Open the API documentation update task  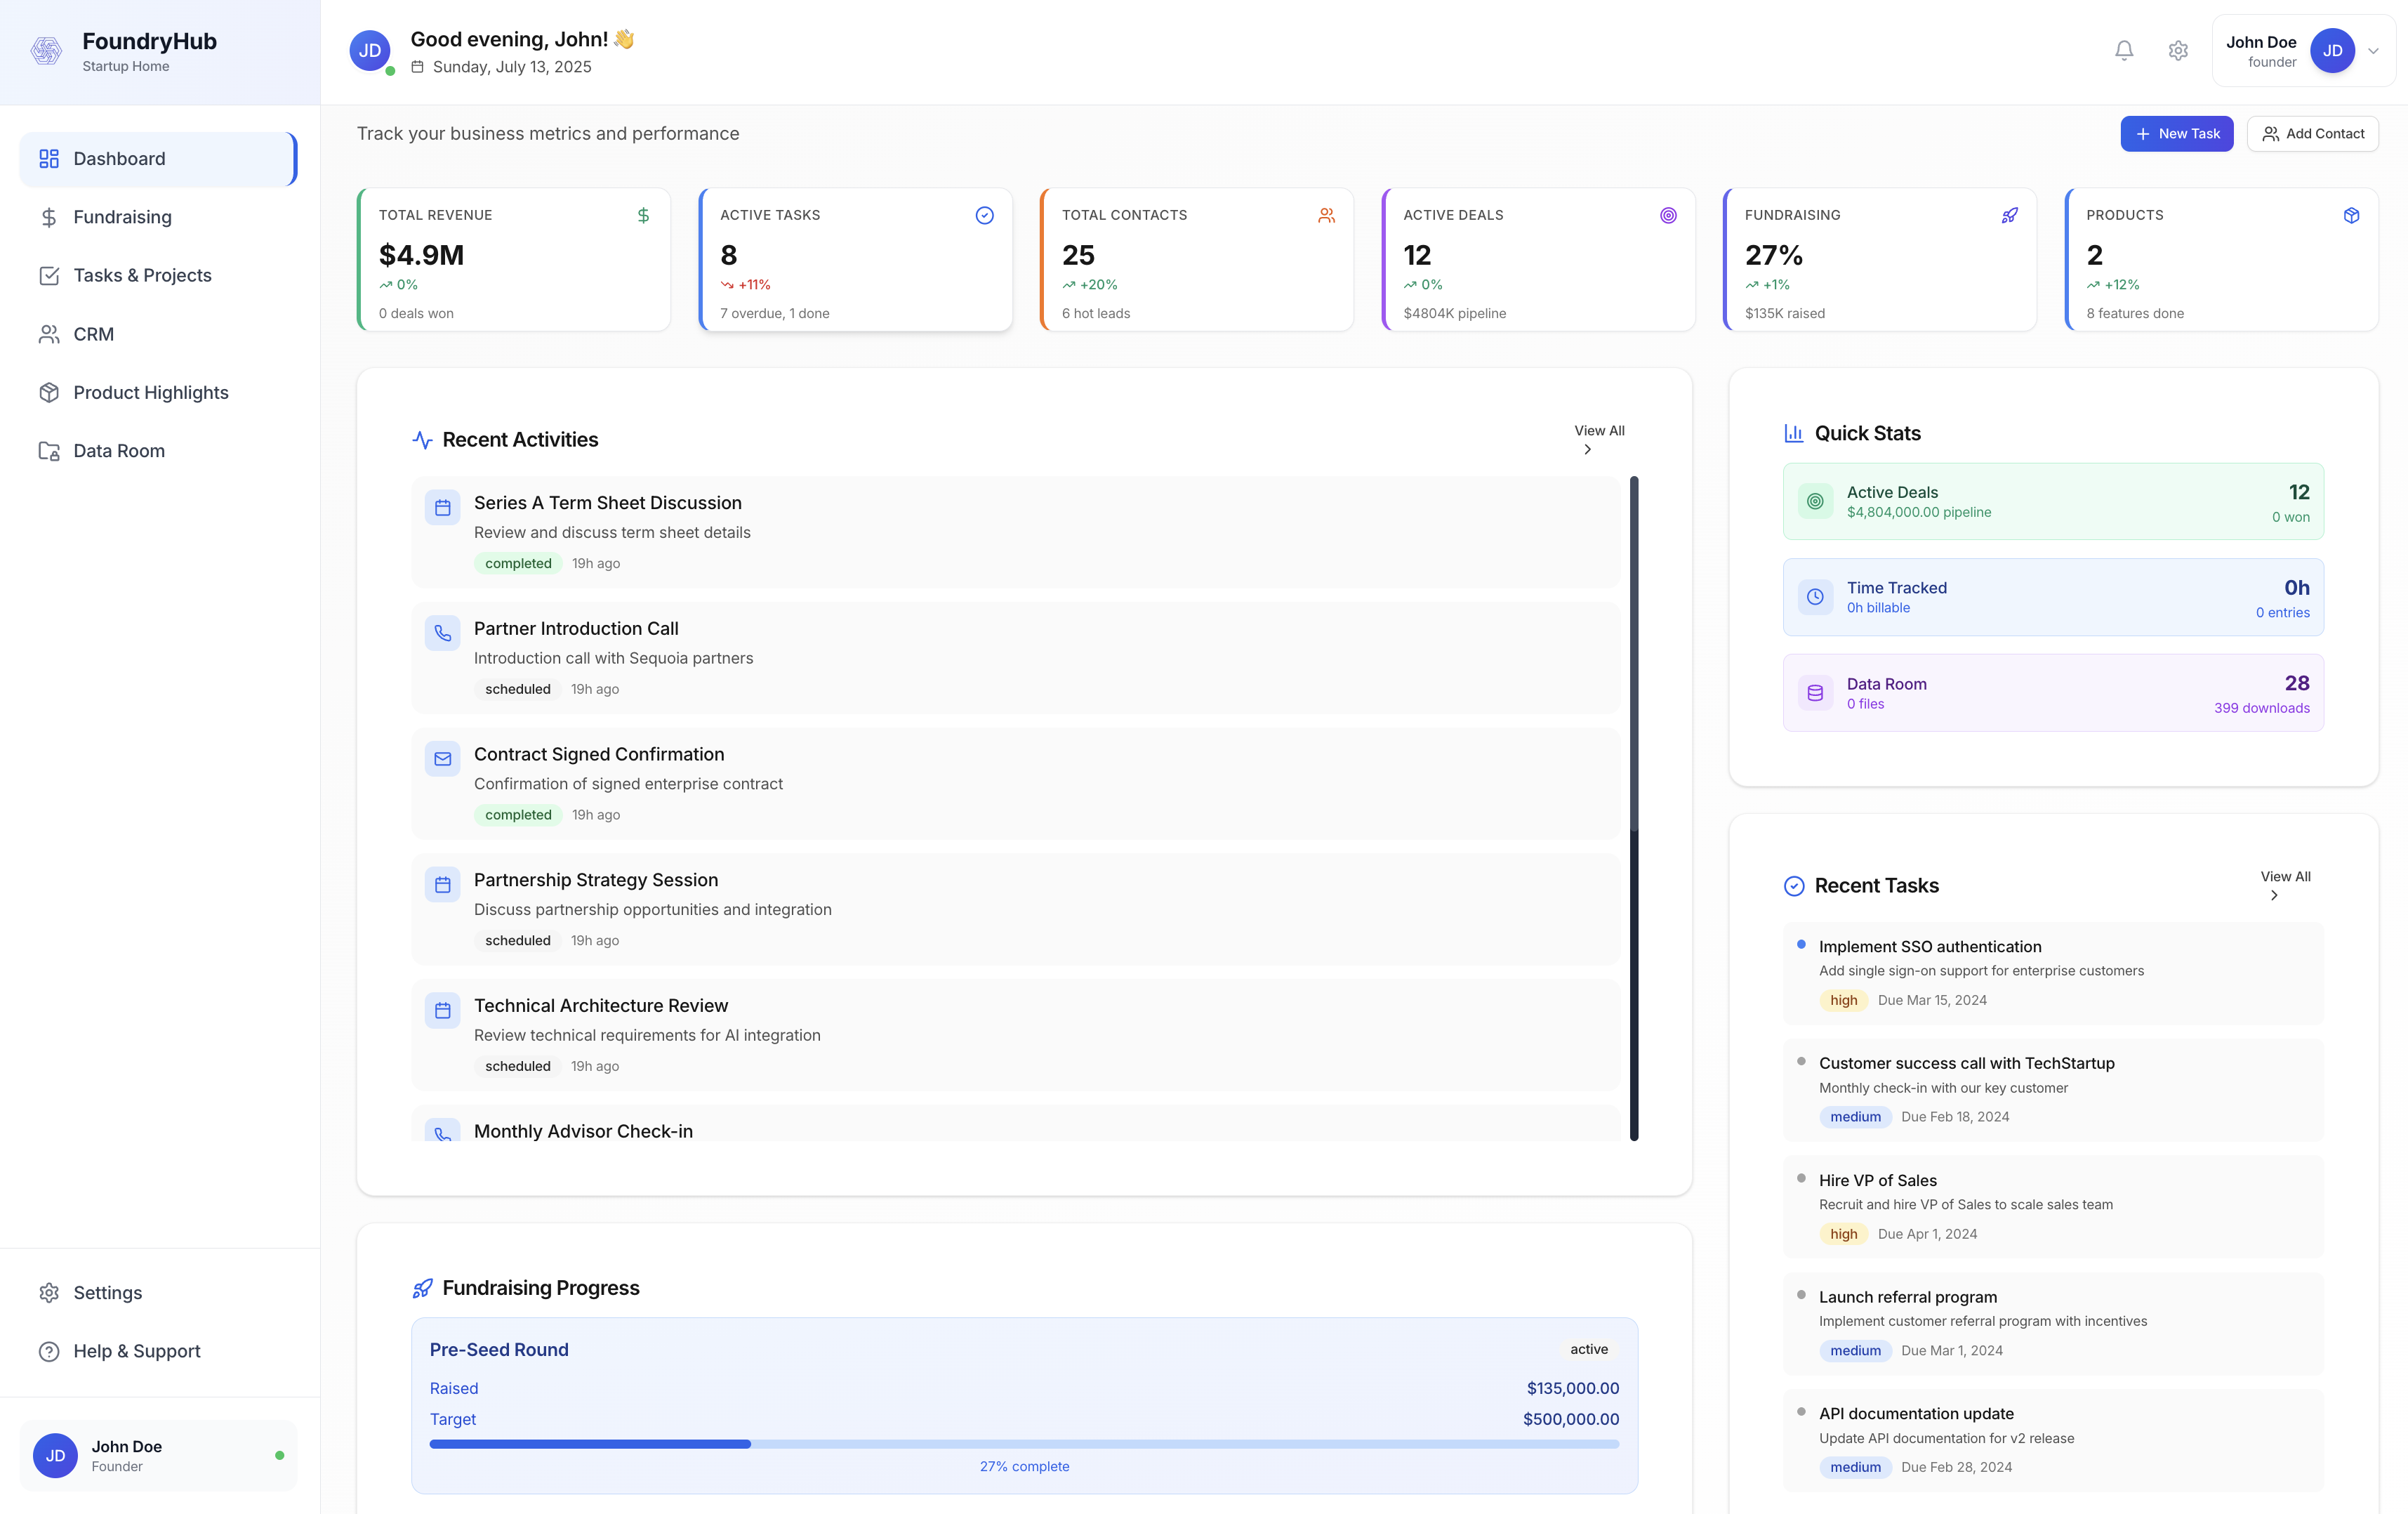pyautogui.click(x=2053, y=1440)
